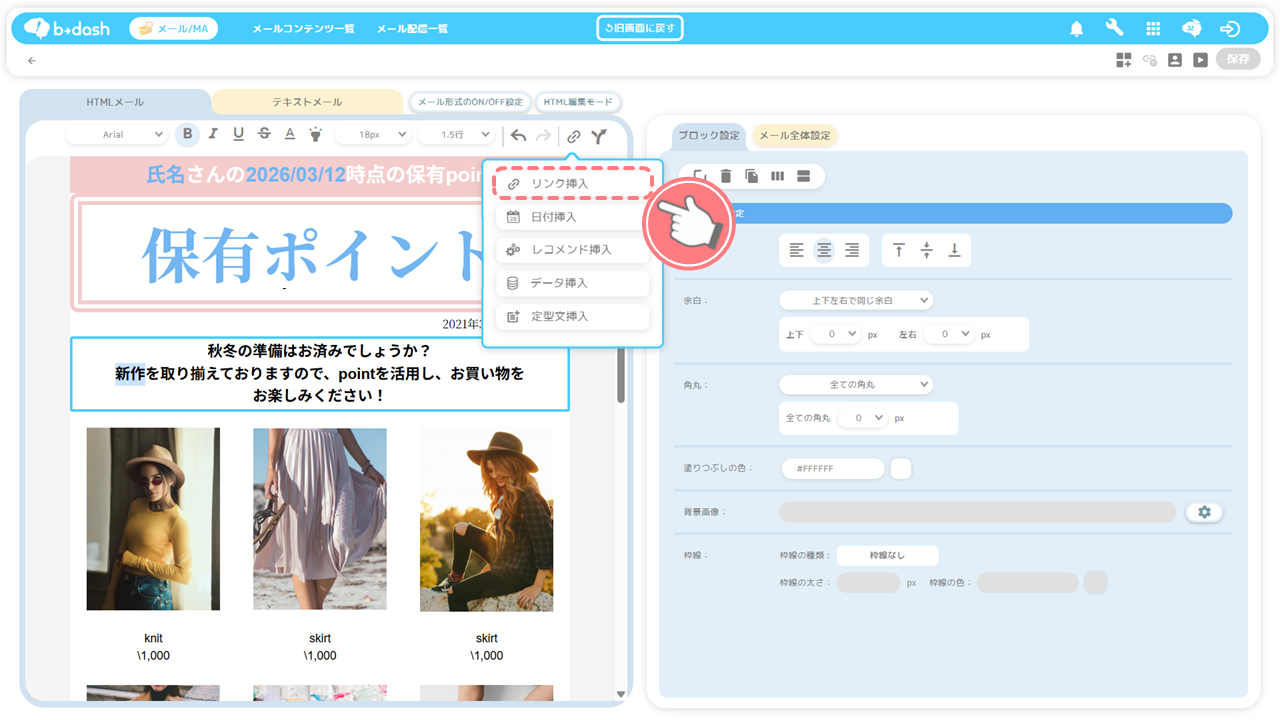Screen dimensions: 1280x720
Task: Click the align to top icon
Action: coord(899,251)
